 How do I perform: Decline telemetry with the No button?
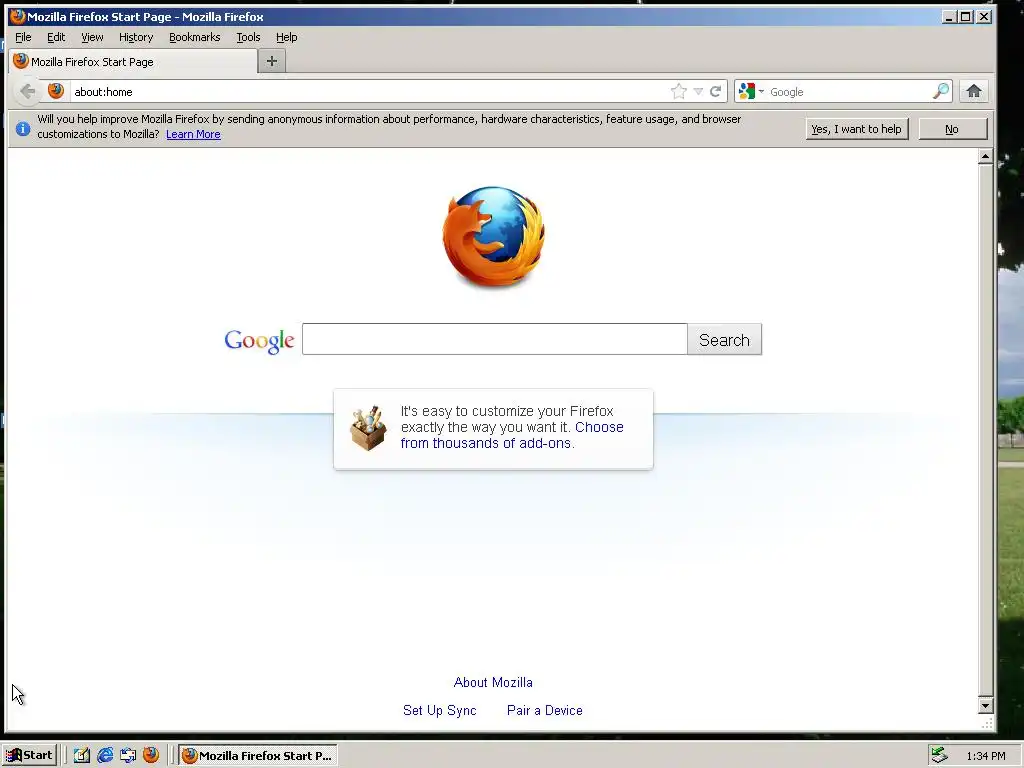pyautogui.click(x=952, y=129)
